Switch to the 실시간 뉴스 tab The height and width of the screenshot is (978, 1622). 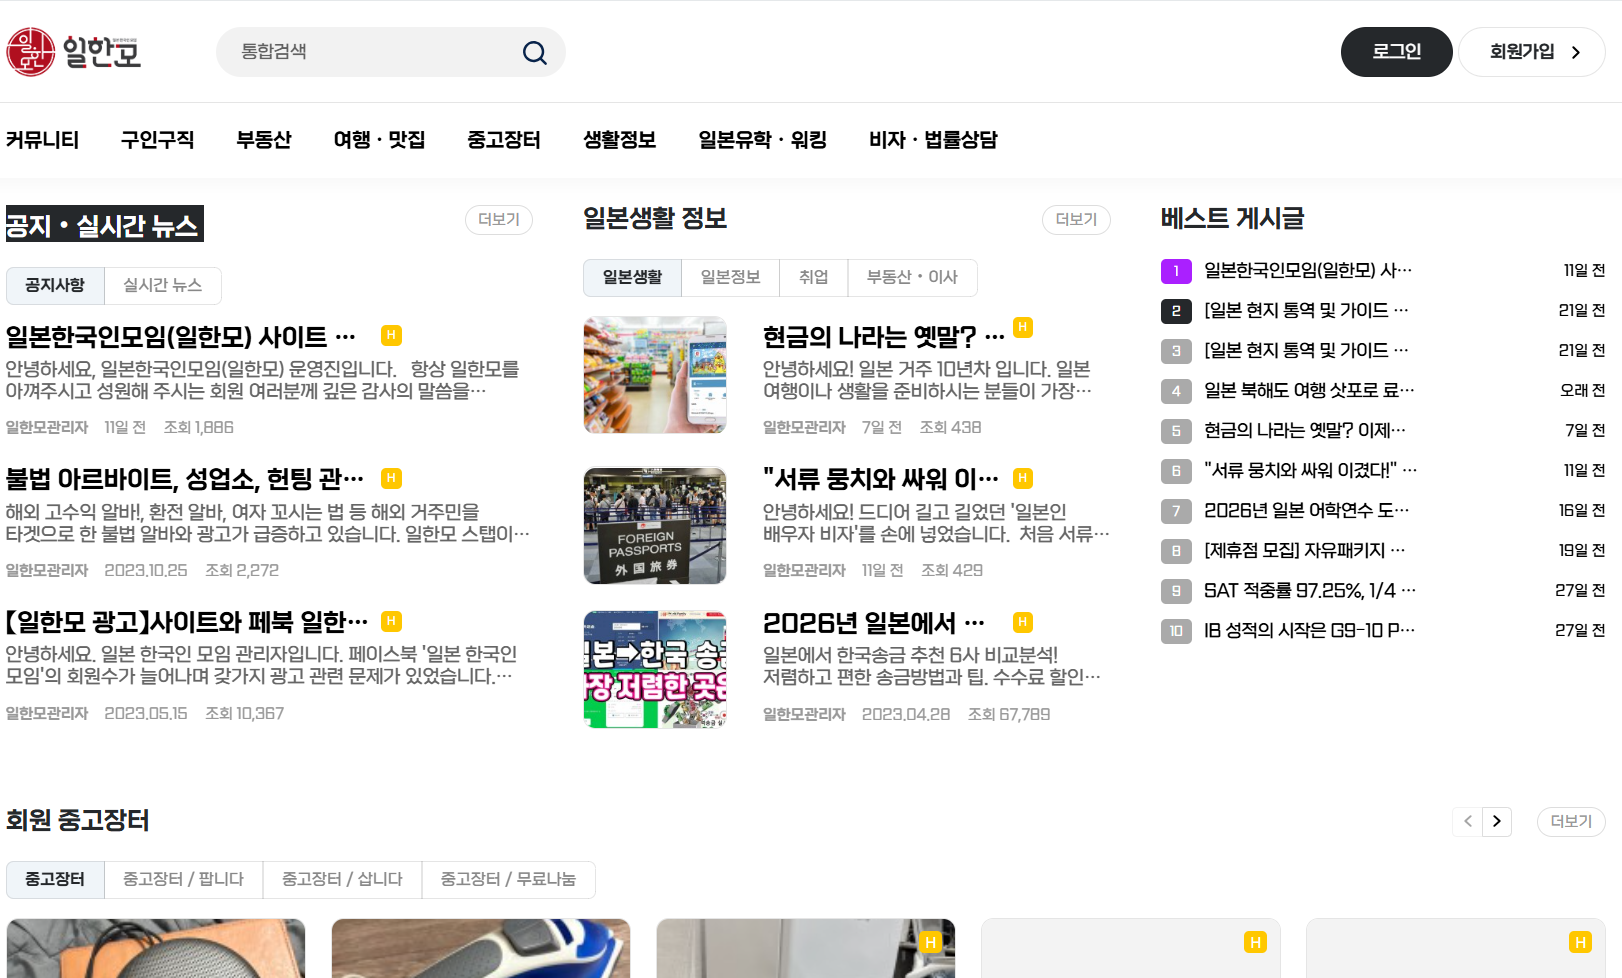point(162,285)
